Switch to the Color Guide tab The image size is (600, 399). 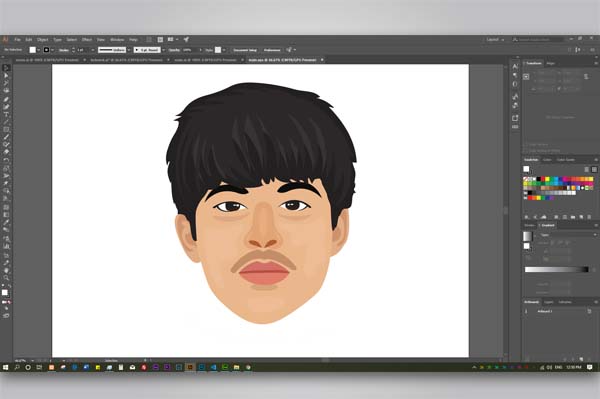pos(566,160)
